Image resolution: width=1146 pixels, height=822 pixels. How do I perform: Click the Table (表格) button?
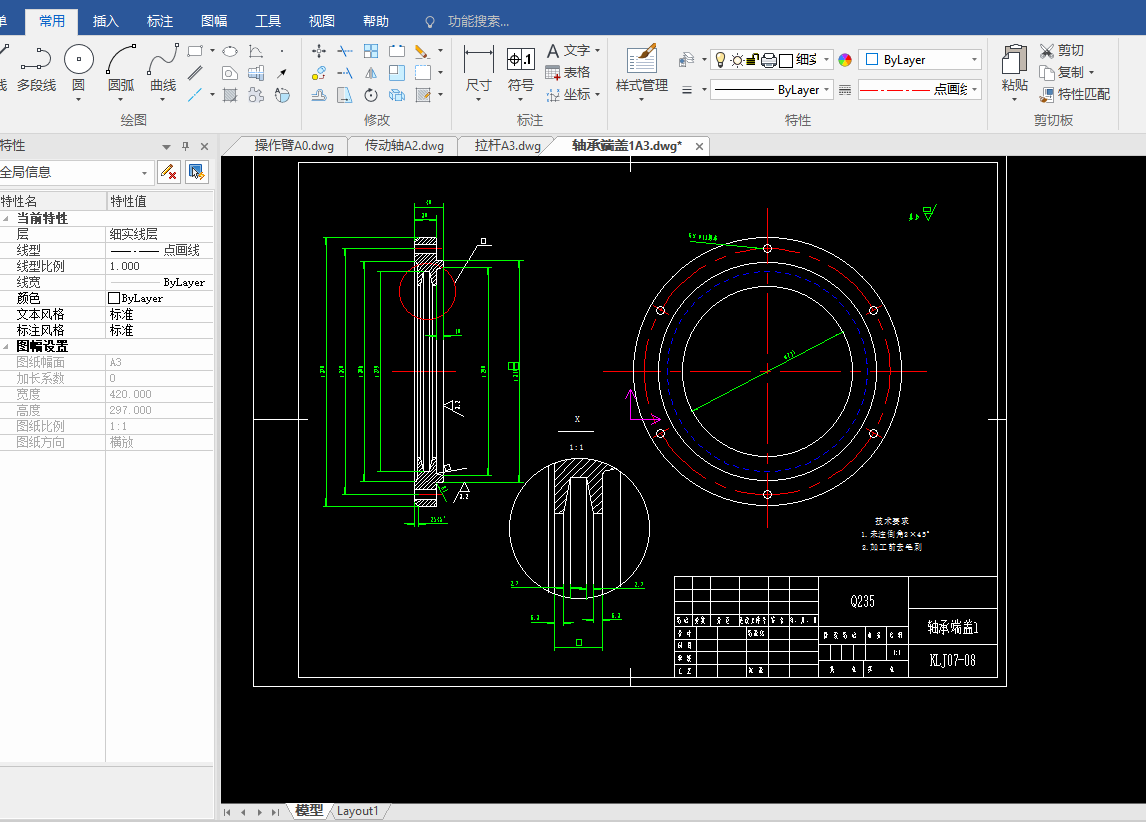567,72
